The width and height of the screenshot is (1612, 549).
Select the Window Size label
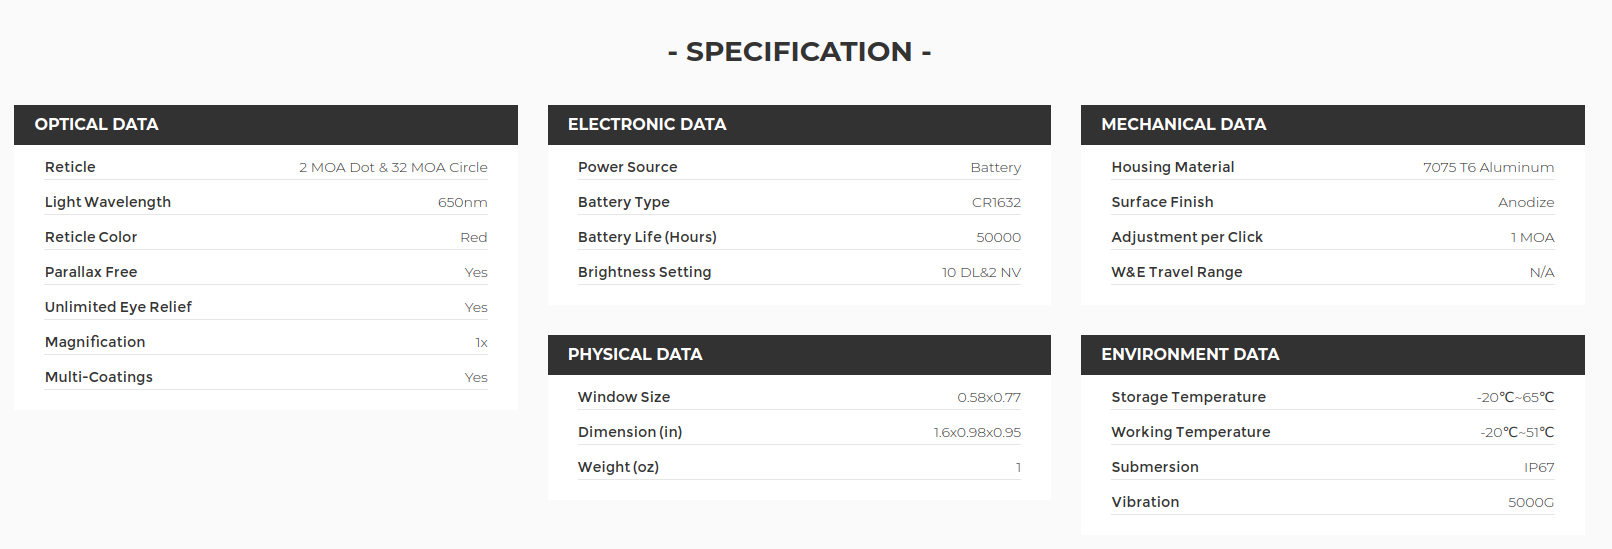[624, 397]
